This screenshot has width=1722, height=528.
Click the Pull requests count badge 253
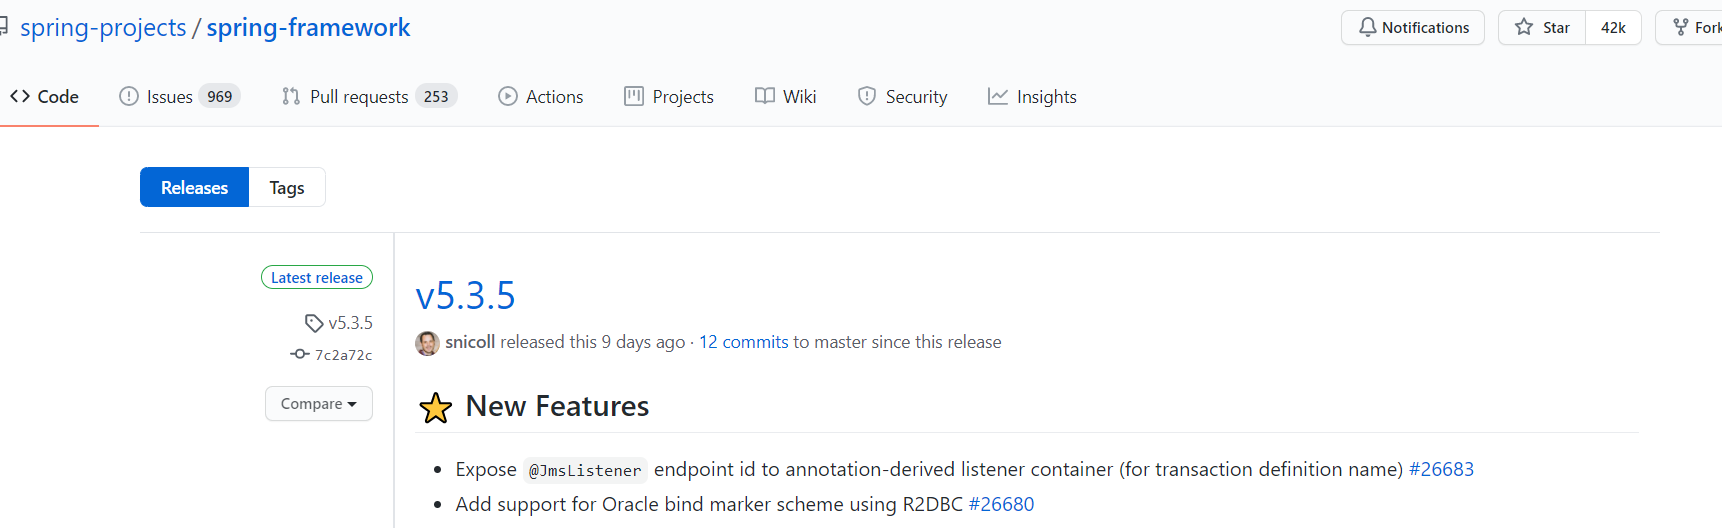click(x=436, y=96)
